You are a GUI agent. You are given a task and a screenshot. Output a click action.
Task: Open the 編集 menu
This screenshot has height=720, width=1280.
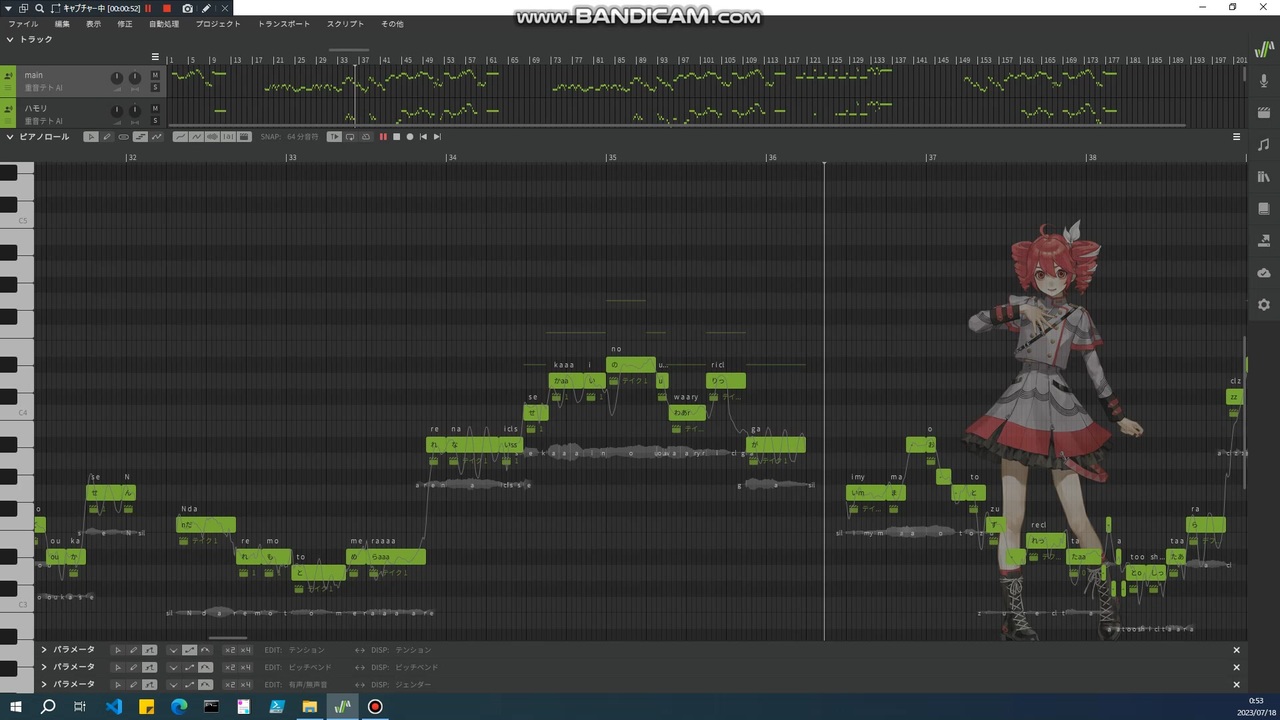coord(62,24)
